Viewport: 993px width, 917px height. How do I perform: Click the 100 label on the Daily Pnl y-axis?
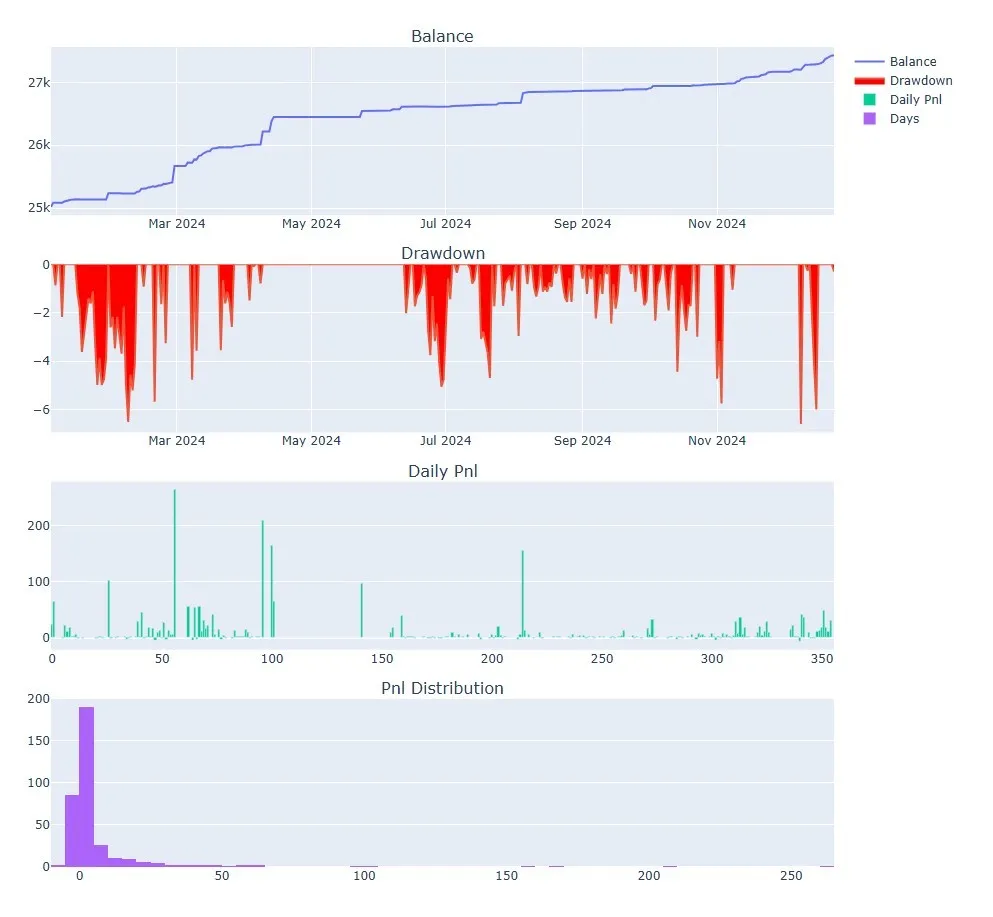pos(39,582)
